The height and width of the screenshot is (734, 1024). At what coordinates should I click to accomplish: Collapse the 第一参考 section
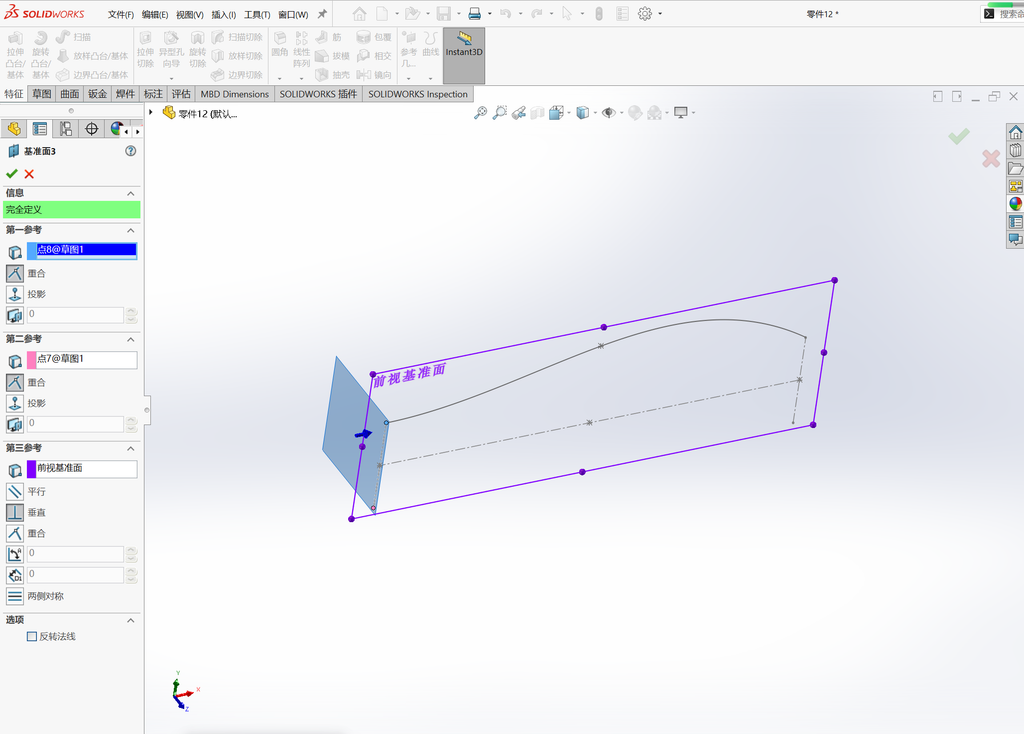131,230
